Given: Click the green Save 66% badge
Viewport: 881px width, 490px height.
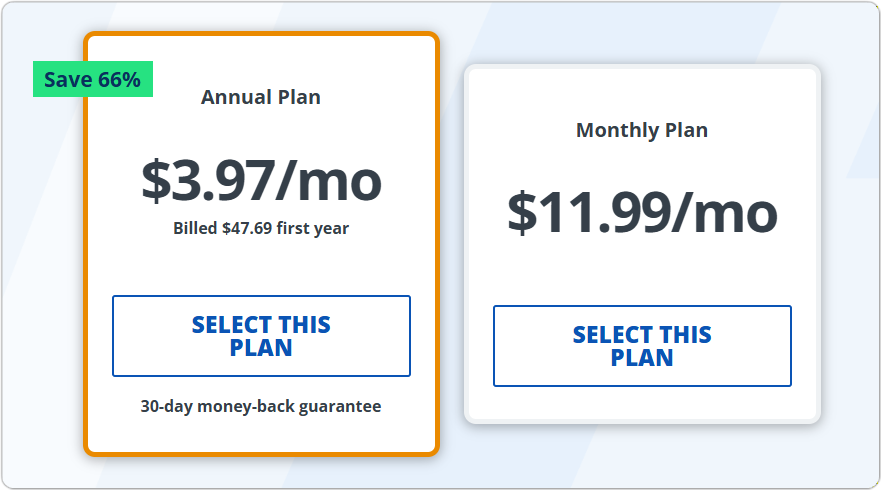Looking at the screenshot, I should (92, 80).
